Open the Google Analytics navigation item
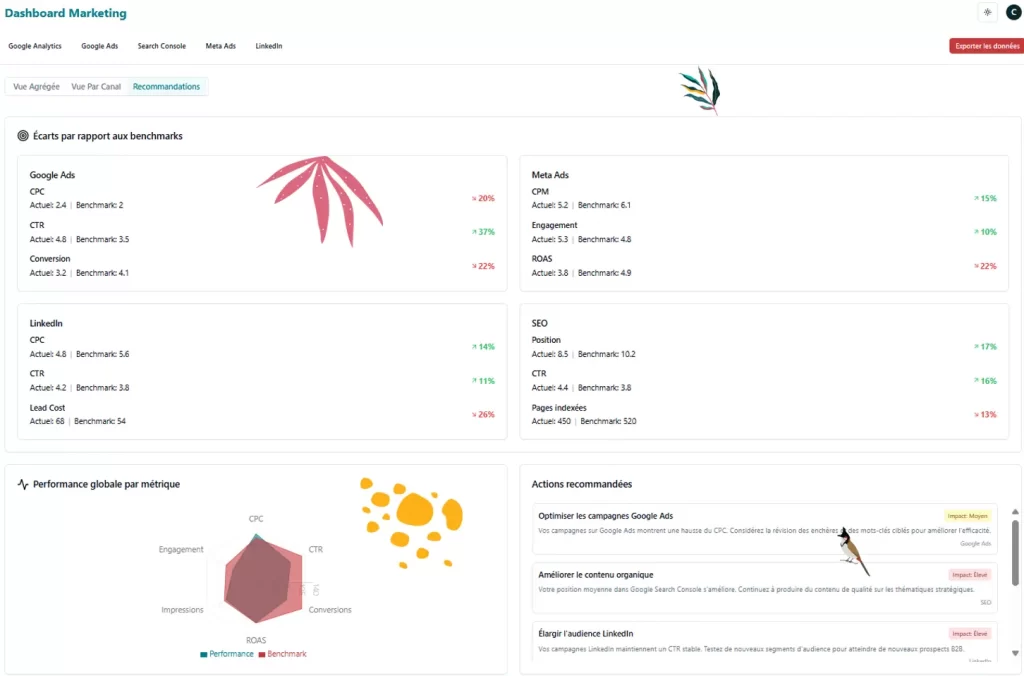Image resolution: width=1024 pixels, height=676 pixels. pyautogui.click(x=35, y=46)
